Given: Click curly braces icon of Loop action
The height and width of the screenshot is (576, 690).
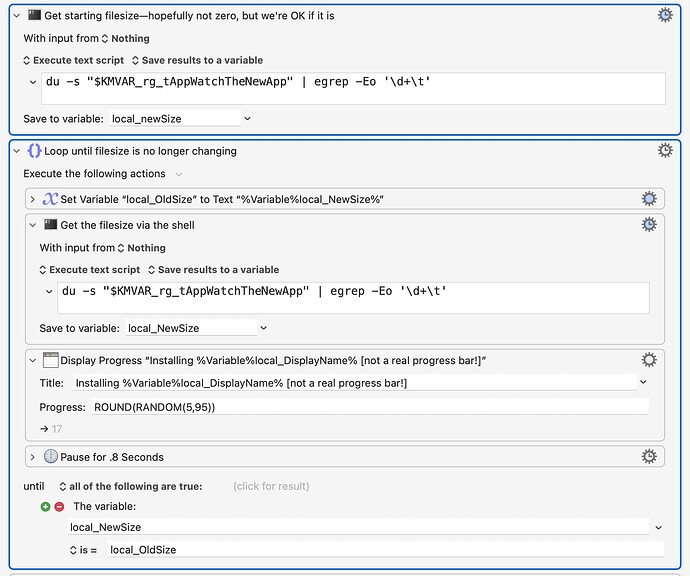Looking at the screenshot, I should pyautogui.click(x=34, y=151).
